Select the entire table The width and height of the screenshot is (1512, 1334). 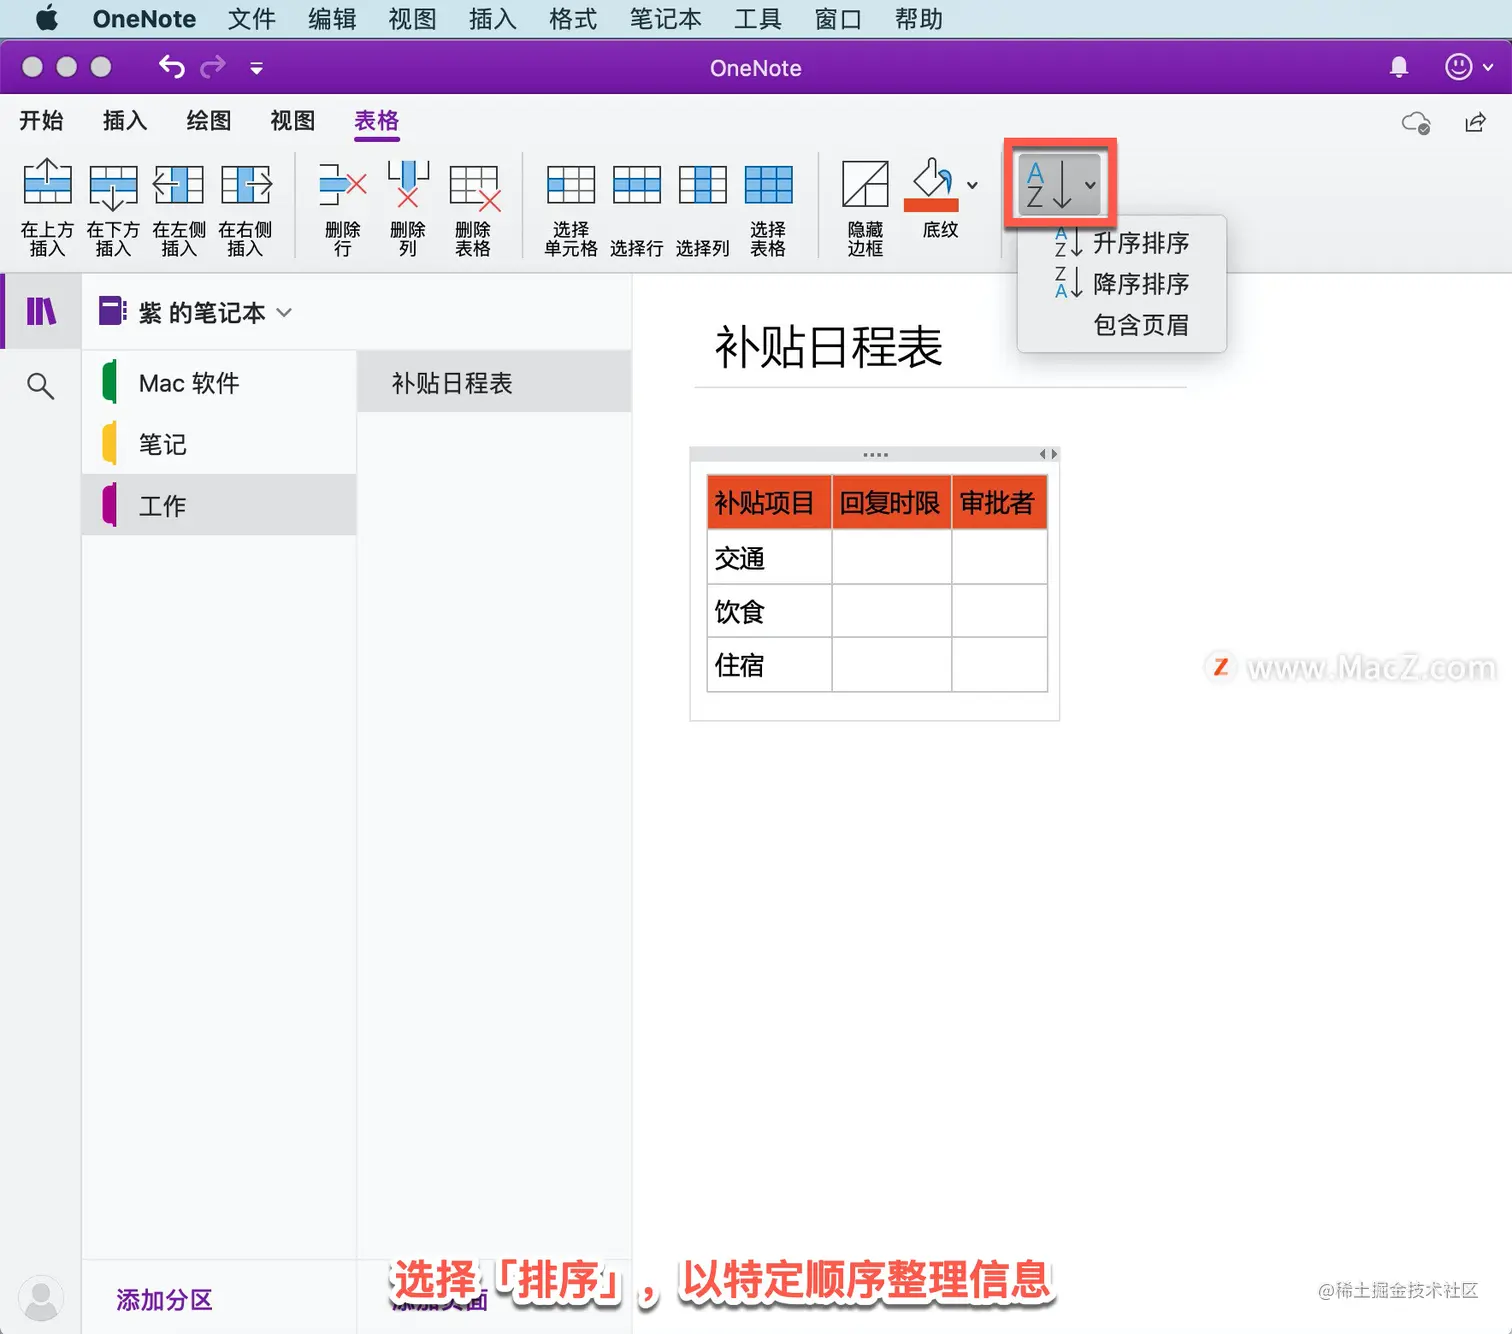[x=768, y=207]
